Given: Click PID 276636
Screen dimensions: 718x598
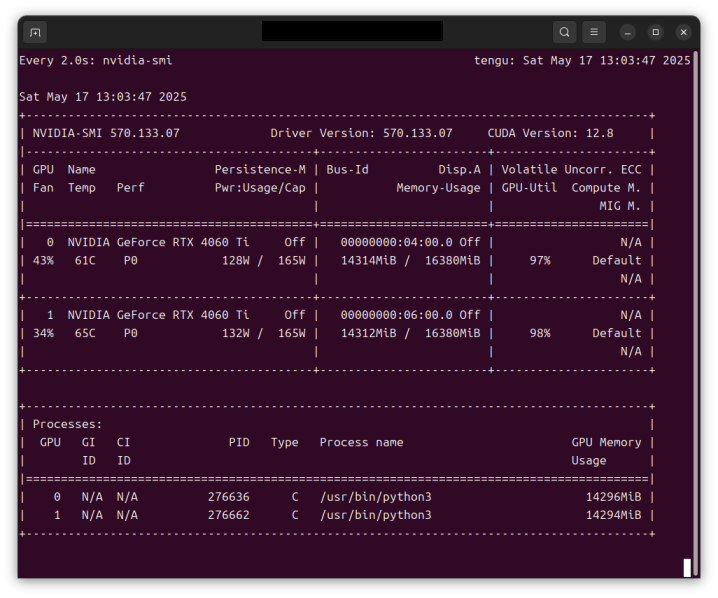Looking at the screenshot, I should click(229, 497).
